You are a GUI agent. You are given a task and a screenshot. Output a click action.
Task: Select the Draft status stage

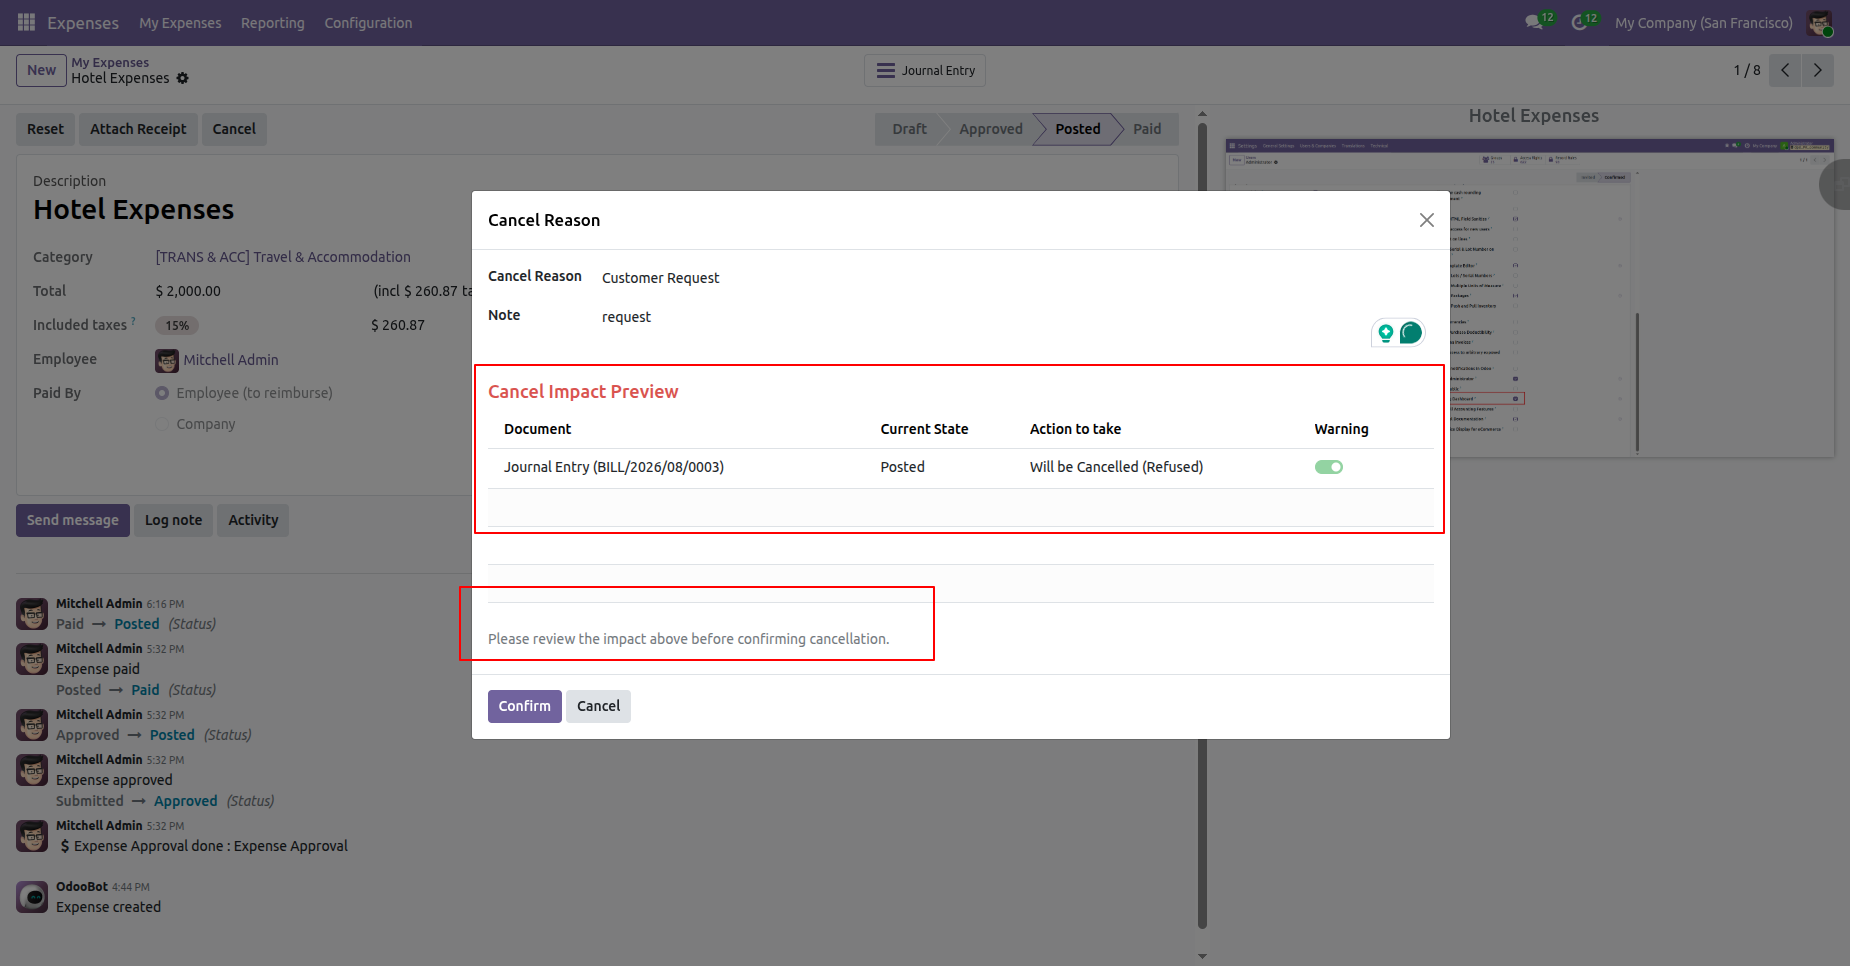click(x=909, y=129)
